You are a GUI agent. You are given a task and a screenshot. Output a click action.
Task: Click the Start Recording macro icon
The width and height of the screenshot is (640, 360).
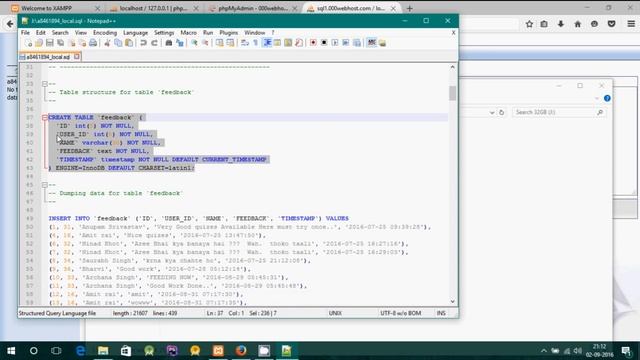click(313, 43)
